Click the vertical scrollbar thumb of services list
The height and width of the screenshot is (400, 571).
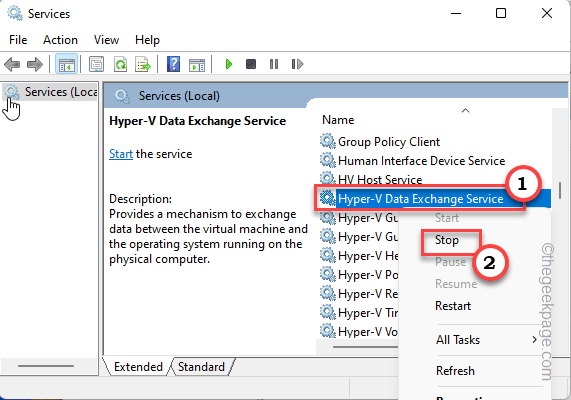click(x=560, y=190)
